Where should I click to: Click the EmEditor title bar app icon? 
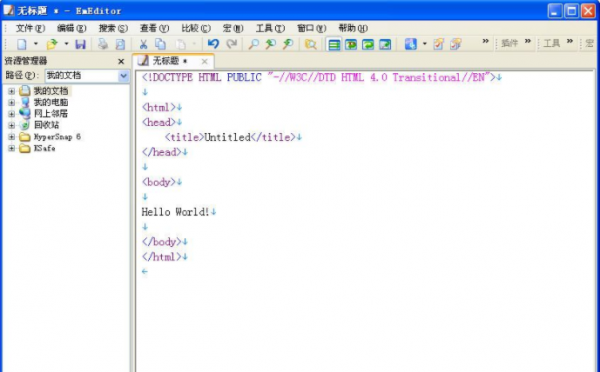[x=8, y=10]
